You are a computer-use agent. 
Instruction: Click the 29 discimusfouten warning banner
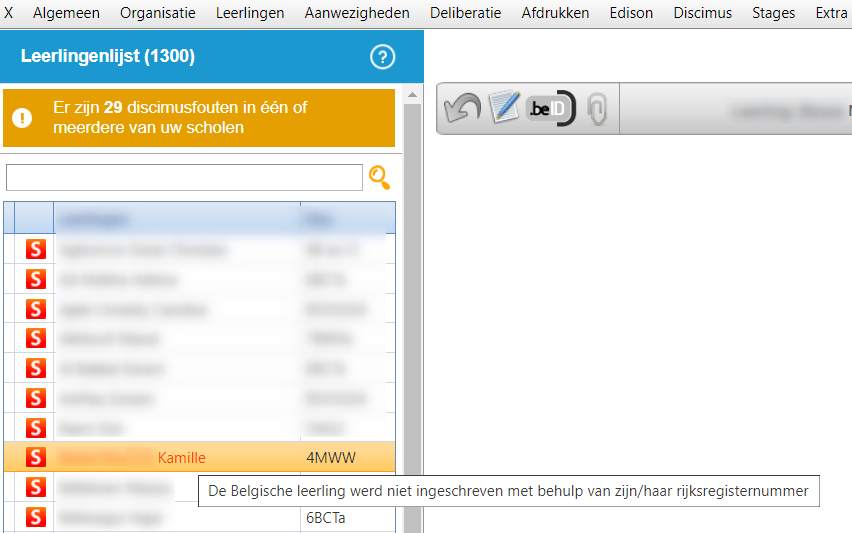click(200, 118)
